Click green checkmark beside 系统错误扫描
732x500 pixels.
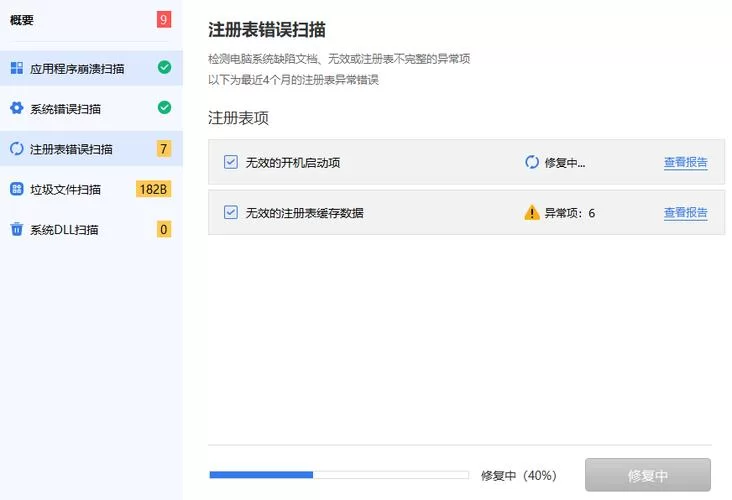pos(164,107)
